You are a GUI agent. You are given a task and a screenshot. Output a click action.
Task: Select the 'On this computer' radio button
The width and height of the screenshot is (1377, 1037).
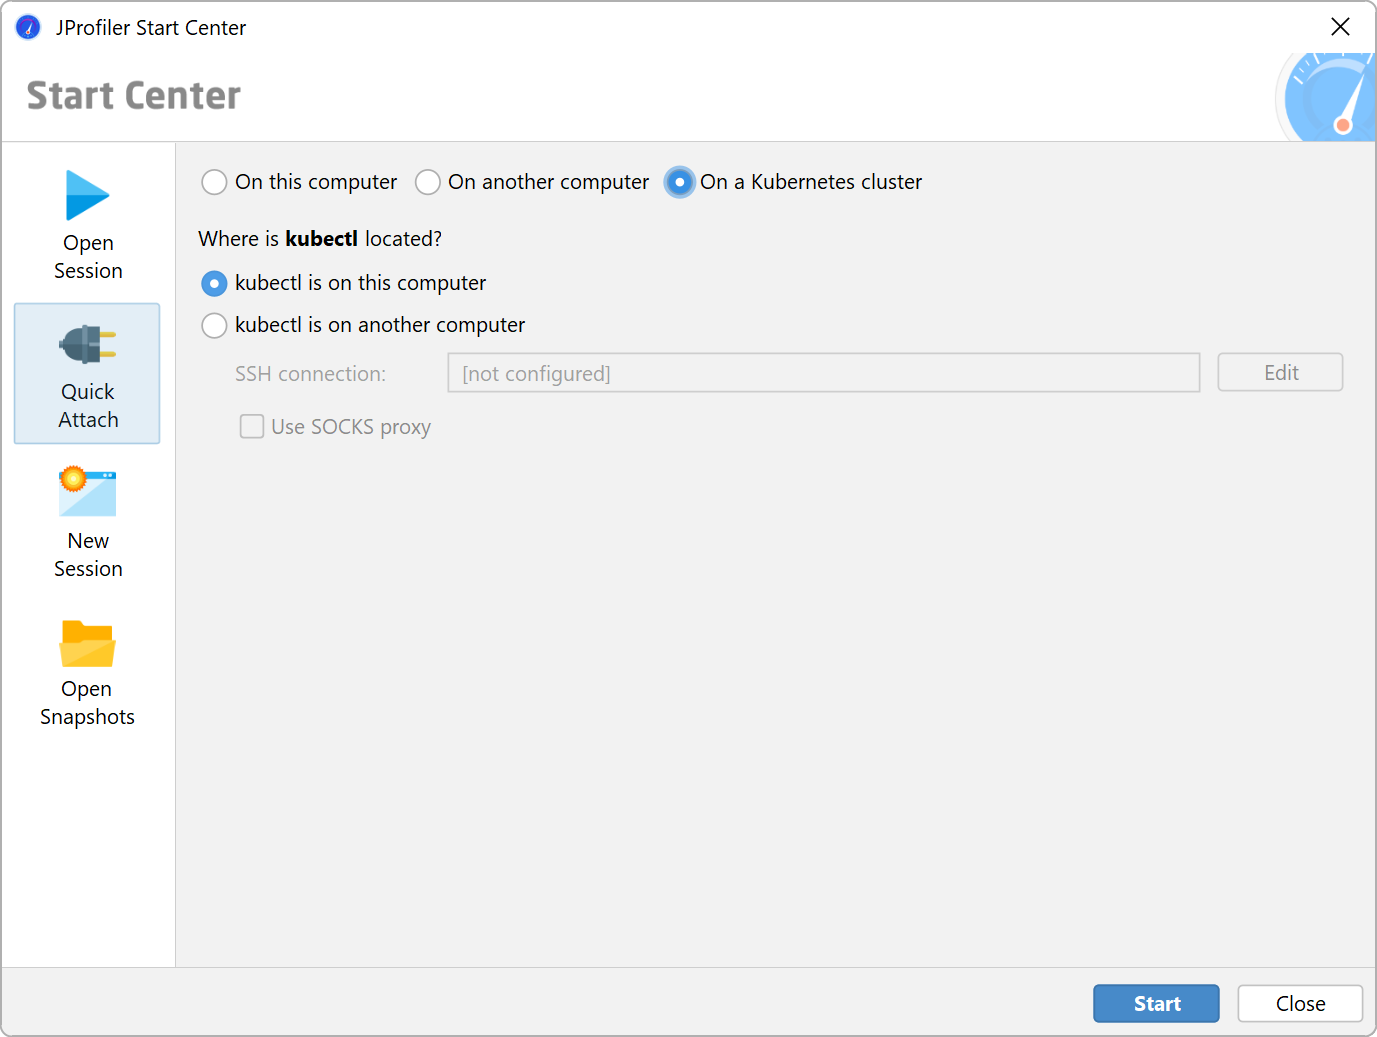tap(214, 182)
